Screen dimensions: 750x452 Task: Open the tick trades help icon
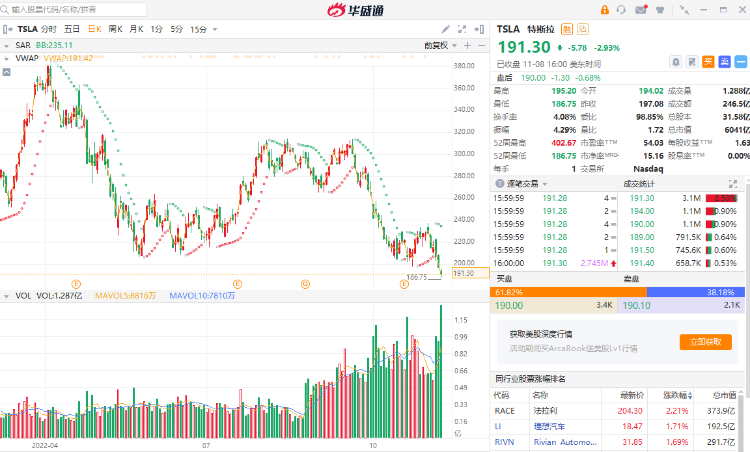tap(500, 184)
